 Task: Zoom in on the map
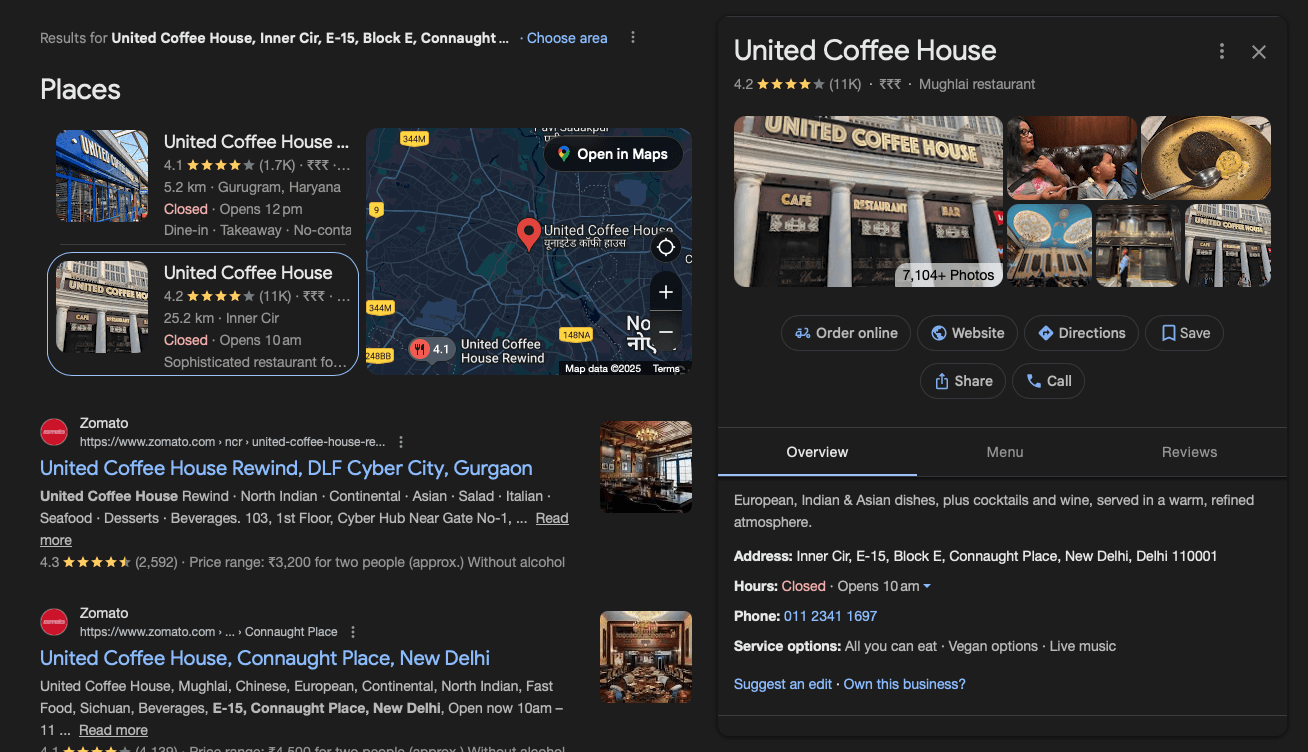pyautogui.click(x=666, y=292)
